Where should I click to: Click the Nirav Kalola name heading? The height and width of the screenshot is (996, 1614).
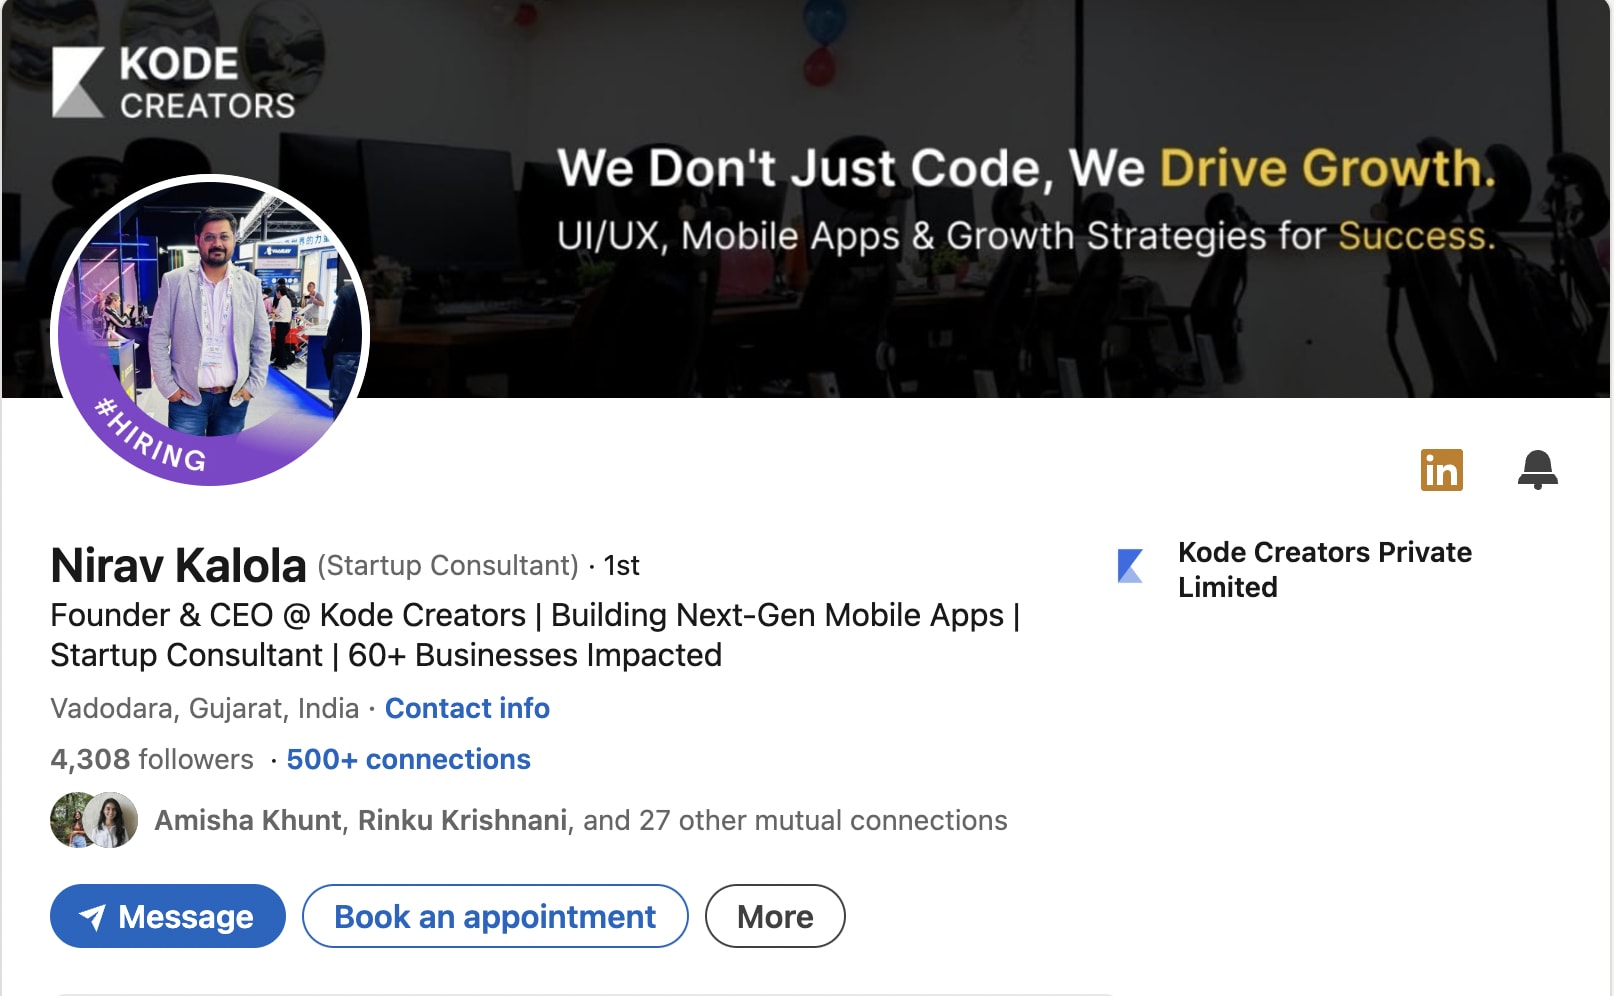[x=178, y=565]
